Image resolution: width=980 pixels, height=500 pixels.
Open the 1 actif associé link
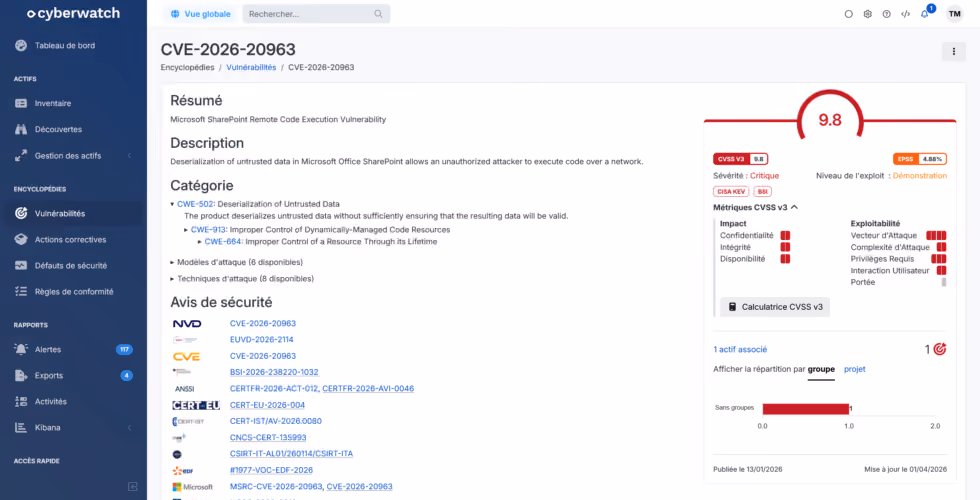pos(740,349)
